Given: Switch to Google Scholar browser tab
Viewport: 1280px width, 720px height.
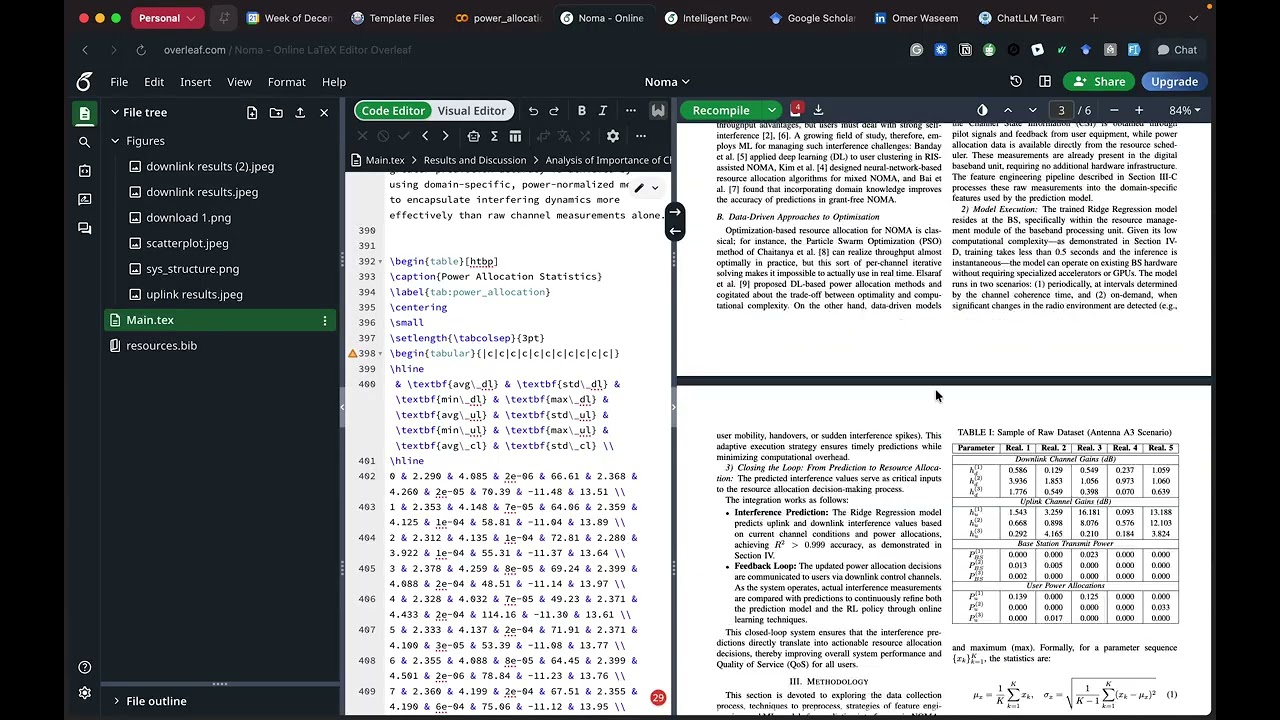Looking at the screenshot, I should [812, 18].
